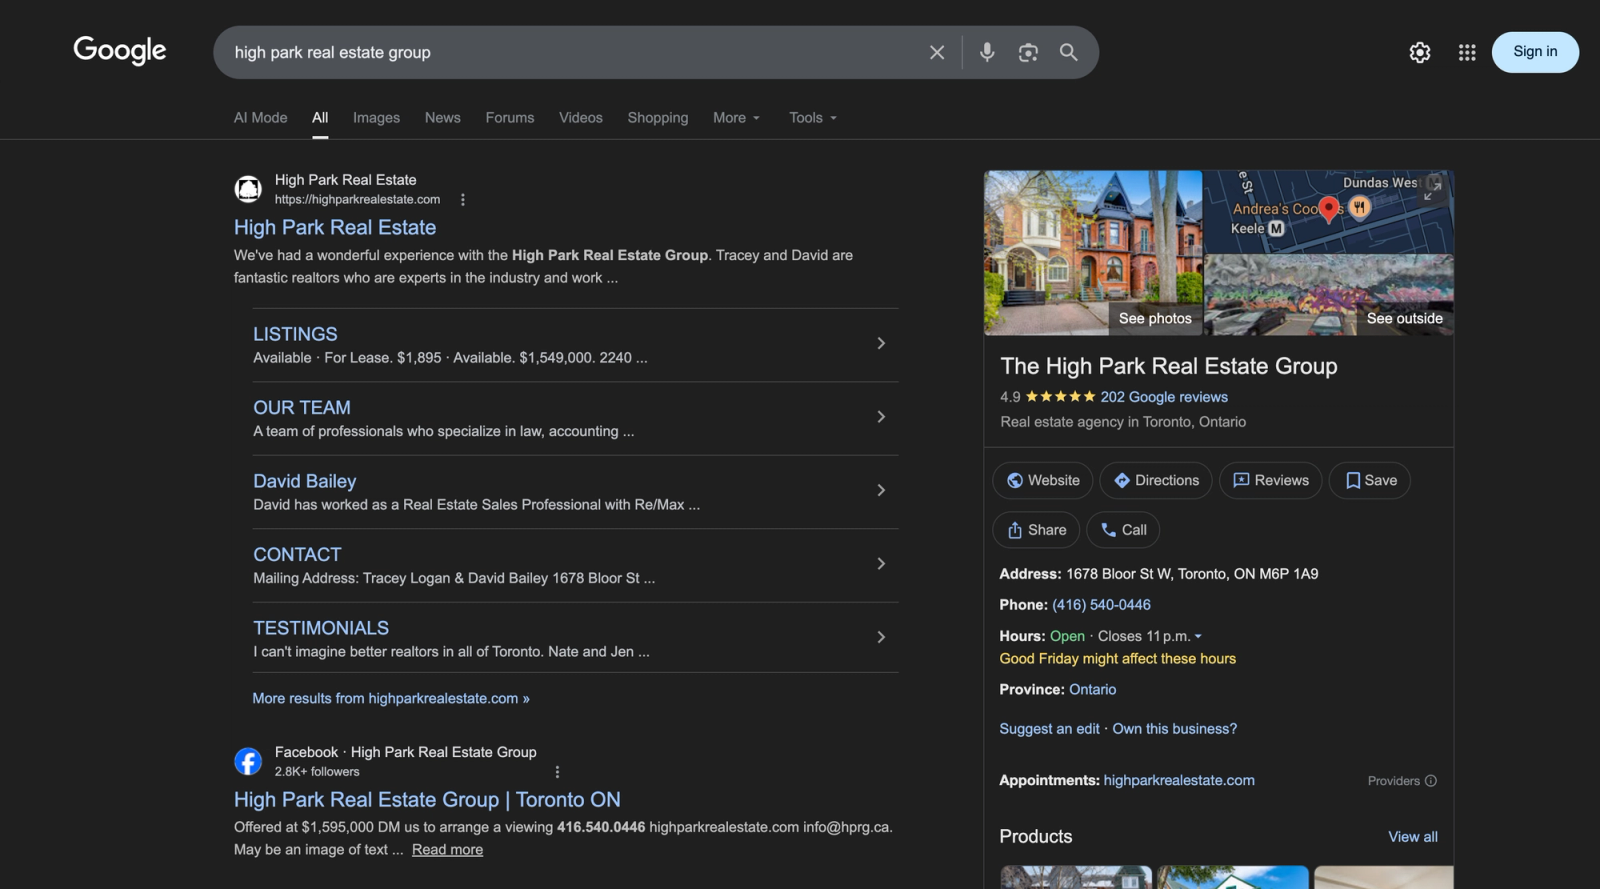
Task: Click the Google logo
Action: [x=120, y=50]
